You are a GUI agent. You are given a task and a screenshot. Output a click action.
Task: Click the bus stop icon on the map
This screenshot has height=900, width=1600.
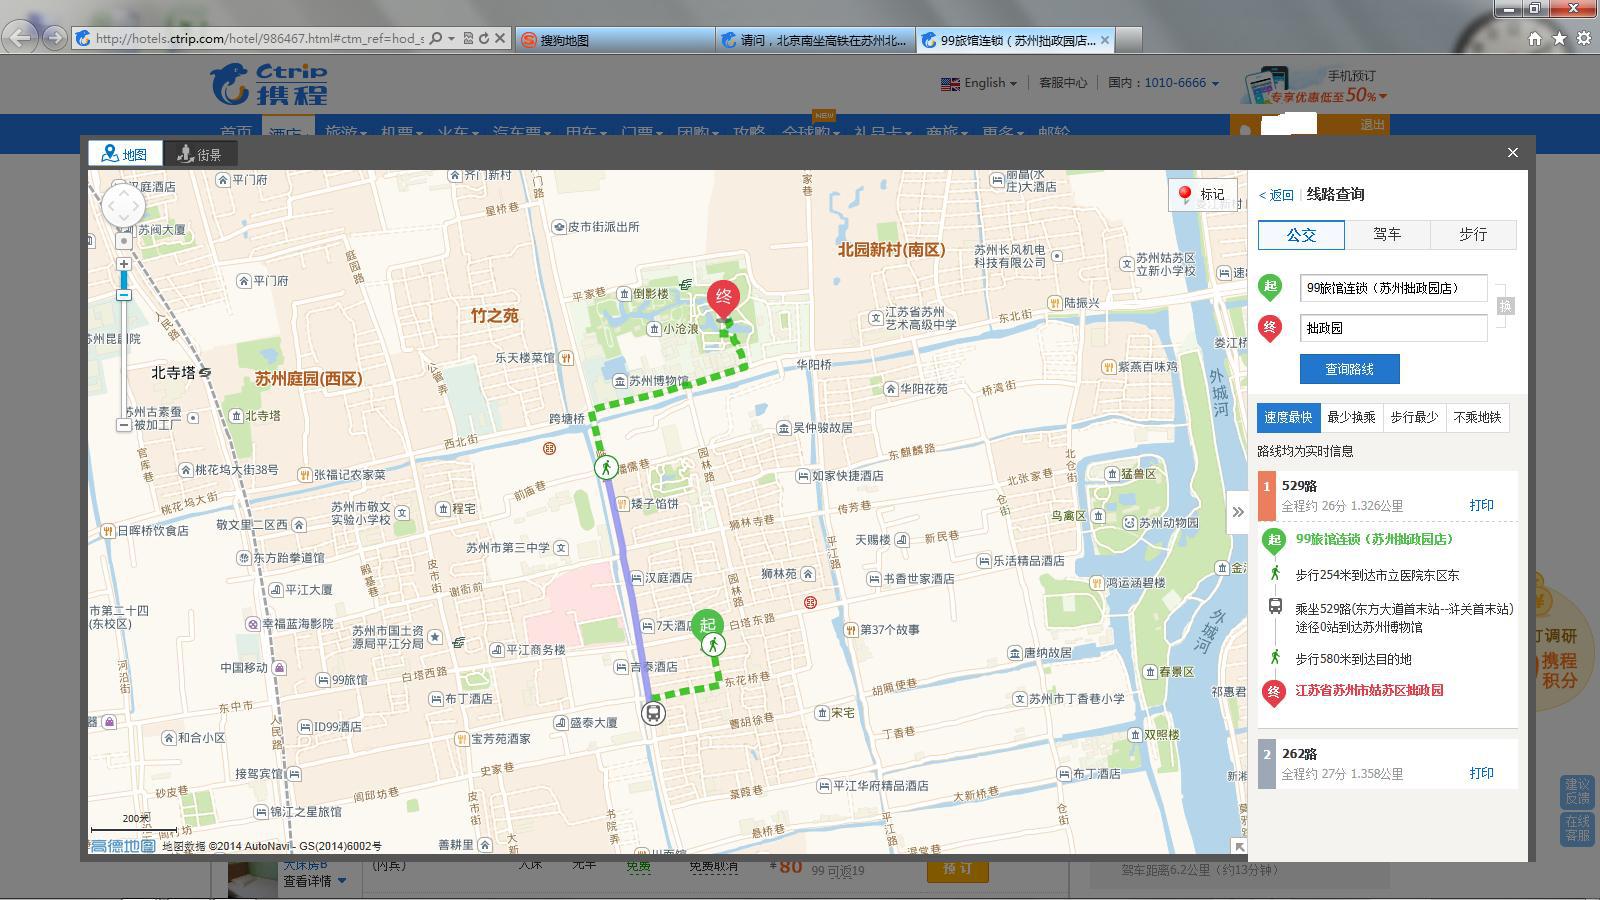coord(653,713)
